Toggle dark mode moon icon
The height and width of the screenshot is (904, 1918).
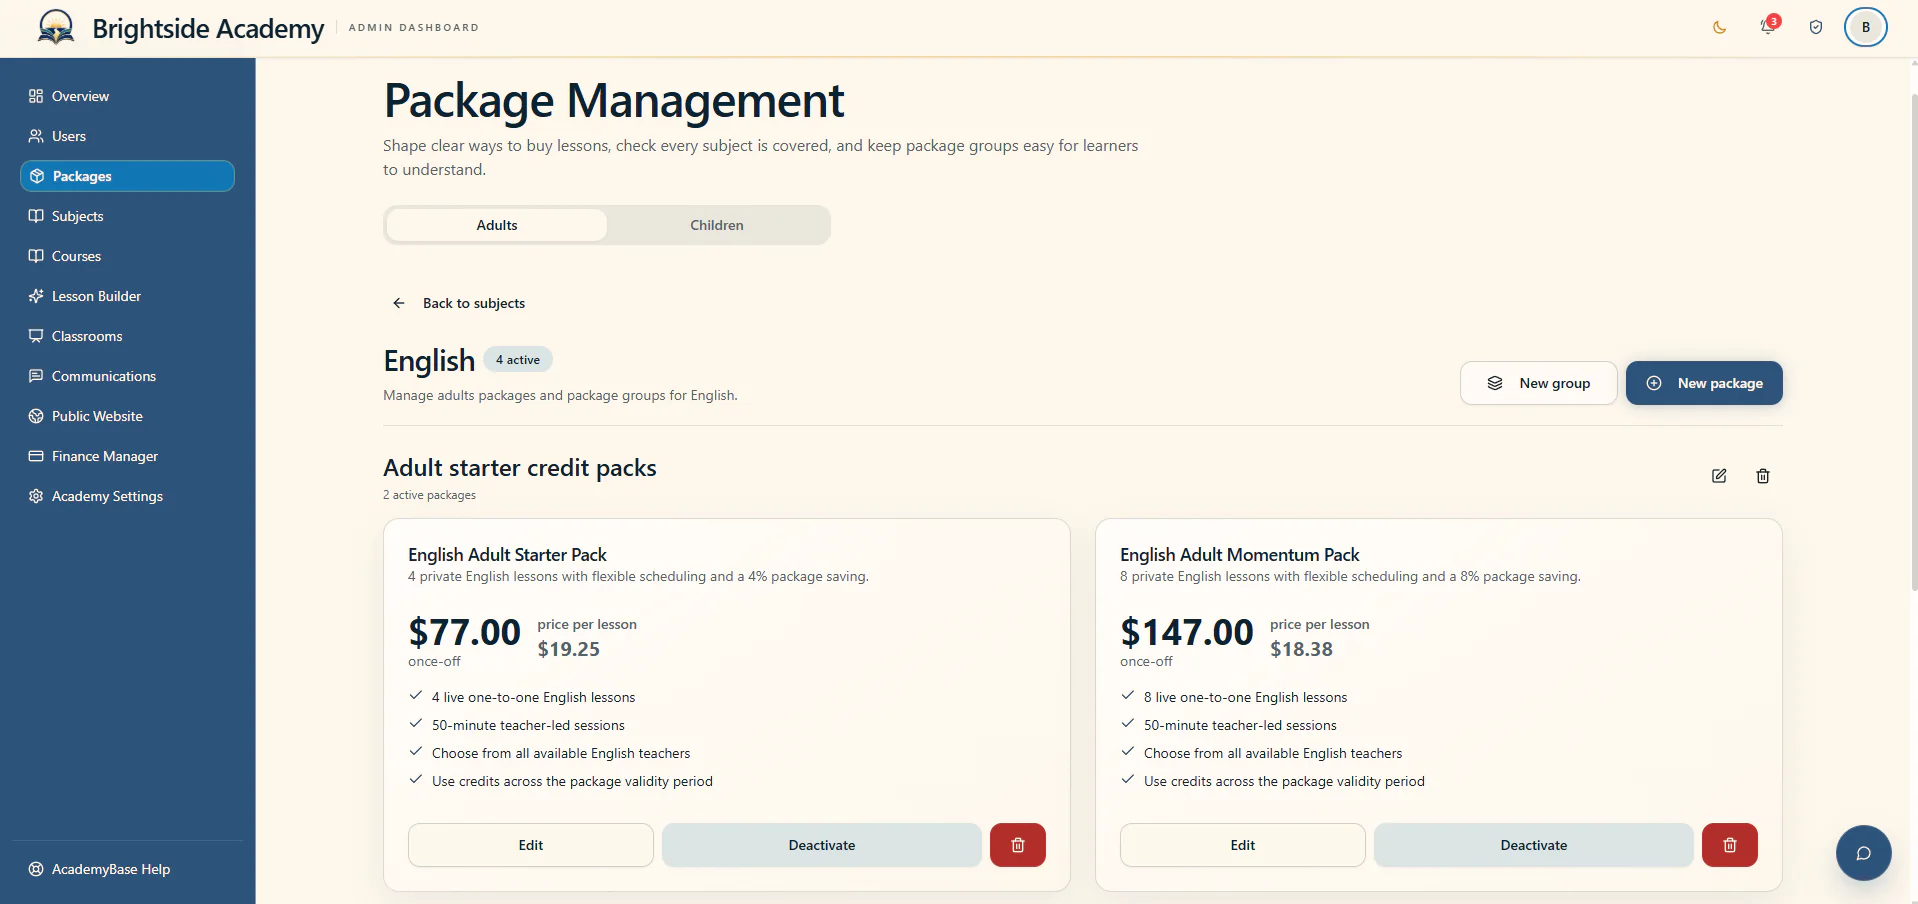tap(1720, 27)
